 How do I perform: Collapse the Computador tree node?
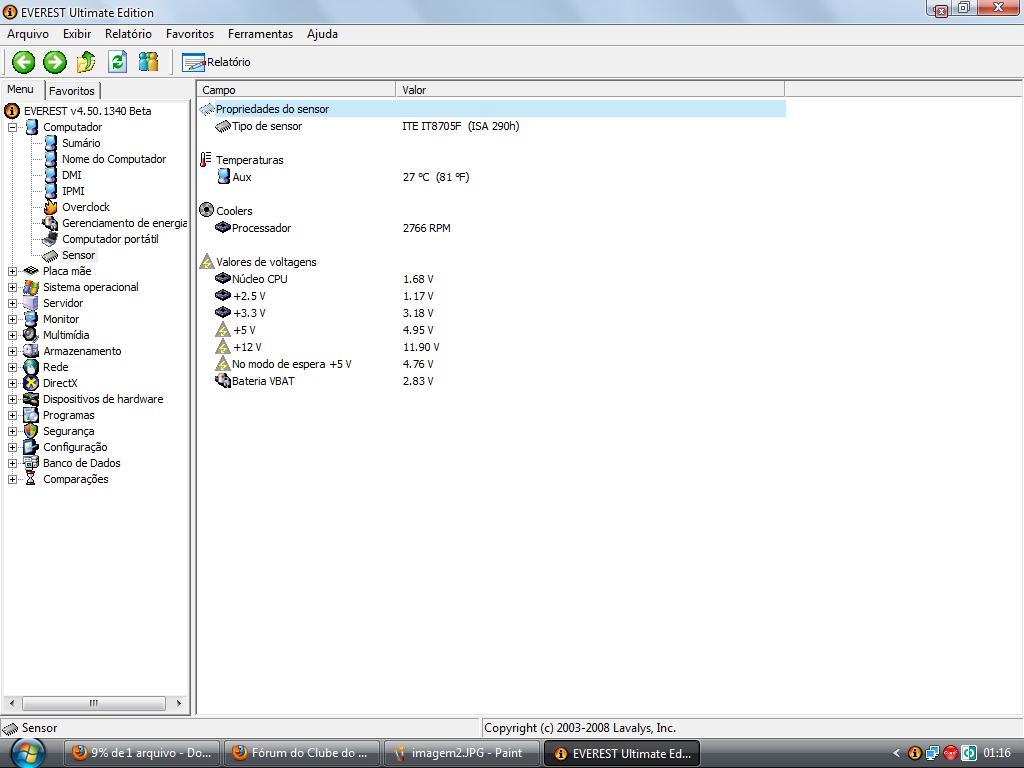click(x=12, y=127)
